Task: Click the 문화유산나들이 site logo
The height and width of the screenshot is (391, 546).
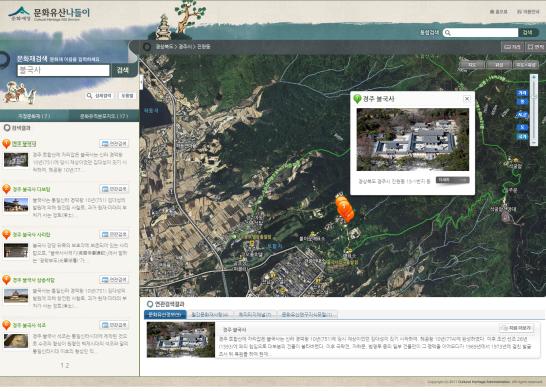Action: [49, 14]
